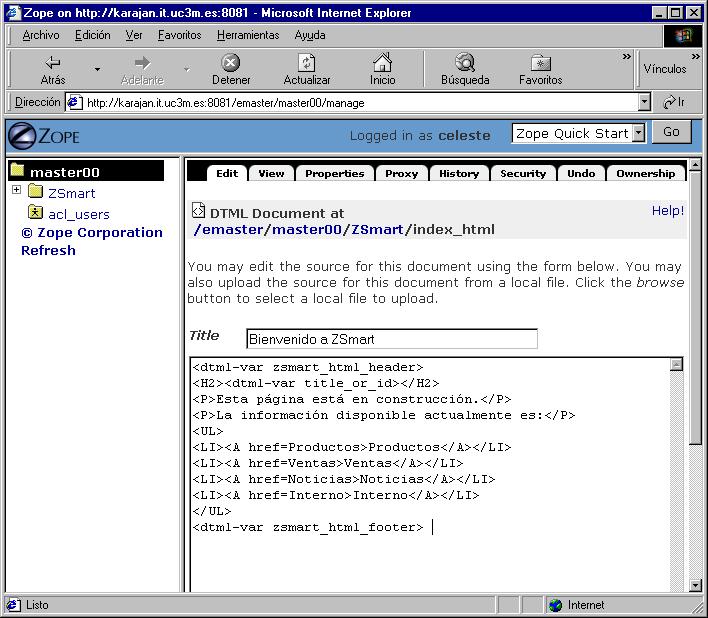The image size is (708, 618).
Task: Open the Atrás history dropdown arrow
Action: coord(97,69)
